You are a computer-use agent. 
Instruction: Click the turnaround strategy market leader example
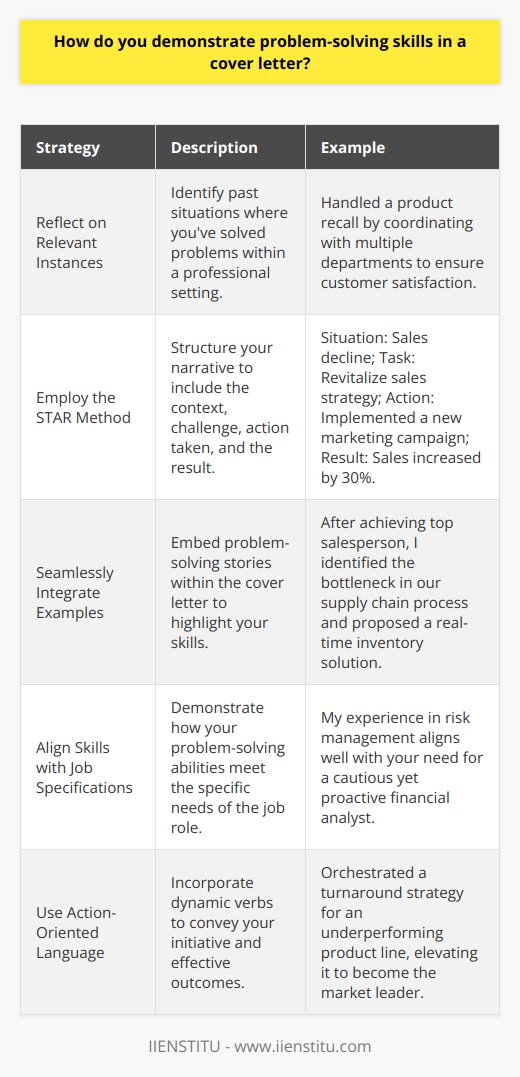(x=402, y=931)
